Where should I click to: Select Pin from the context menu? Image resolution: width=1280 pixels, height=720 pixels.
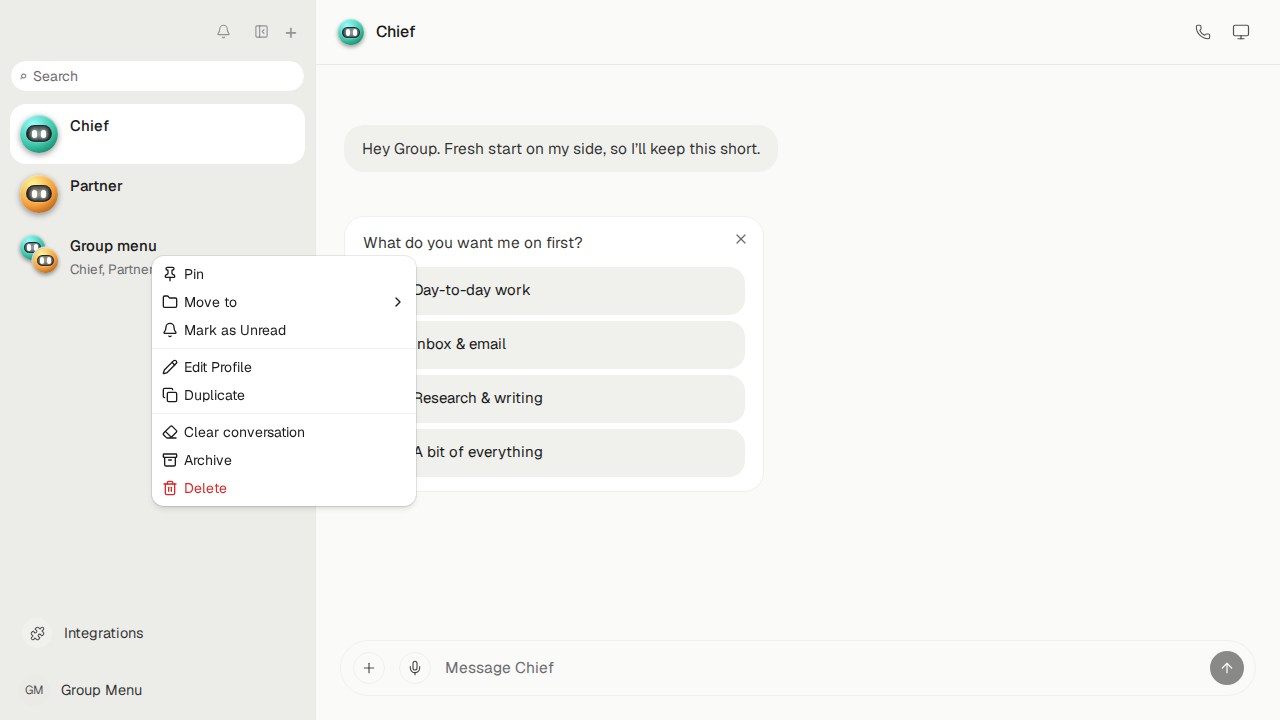click(x=284, y=274)
